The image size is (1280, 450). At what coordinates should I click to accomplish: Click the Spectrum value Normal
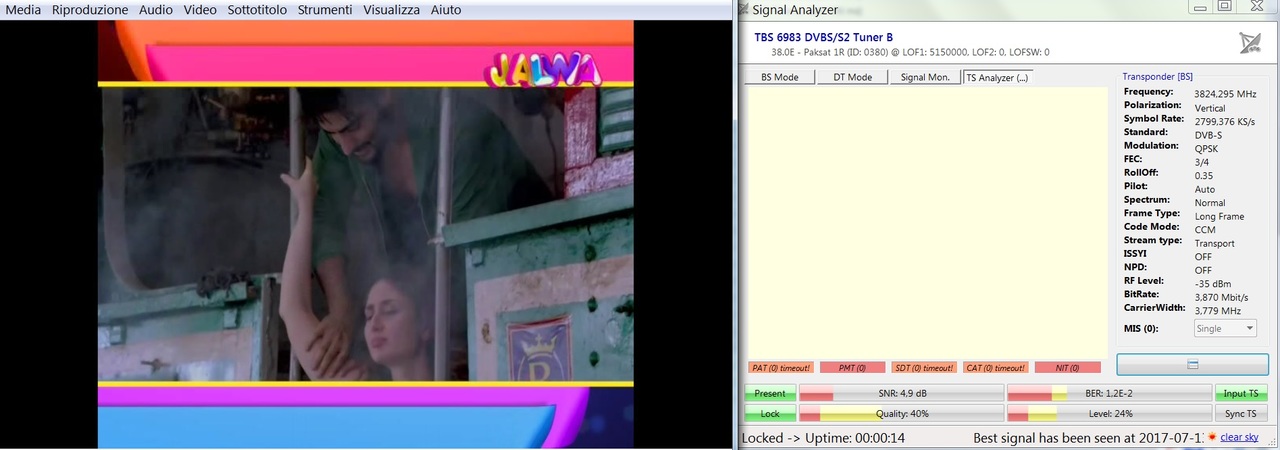[x=1210, y=203]
